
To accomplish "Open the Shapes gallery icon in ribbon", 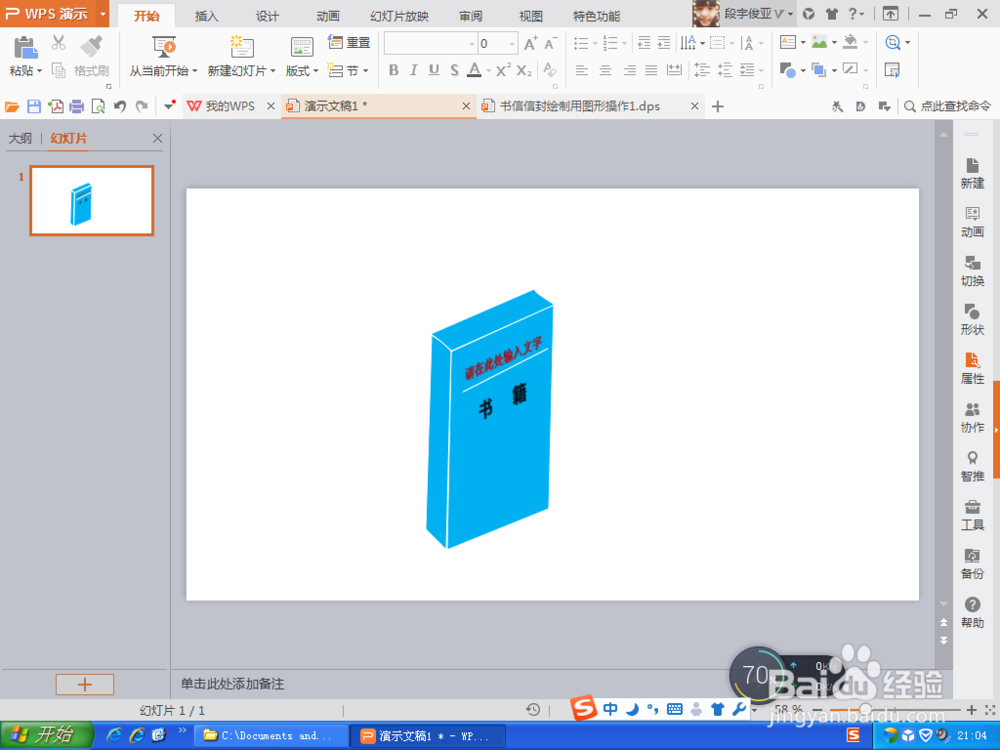I will click(x=788, y=70).
